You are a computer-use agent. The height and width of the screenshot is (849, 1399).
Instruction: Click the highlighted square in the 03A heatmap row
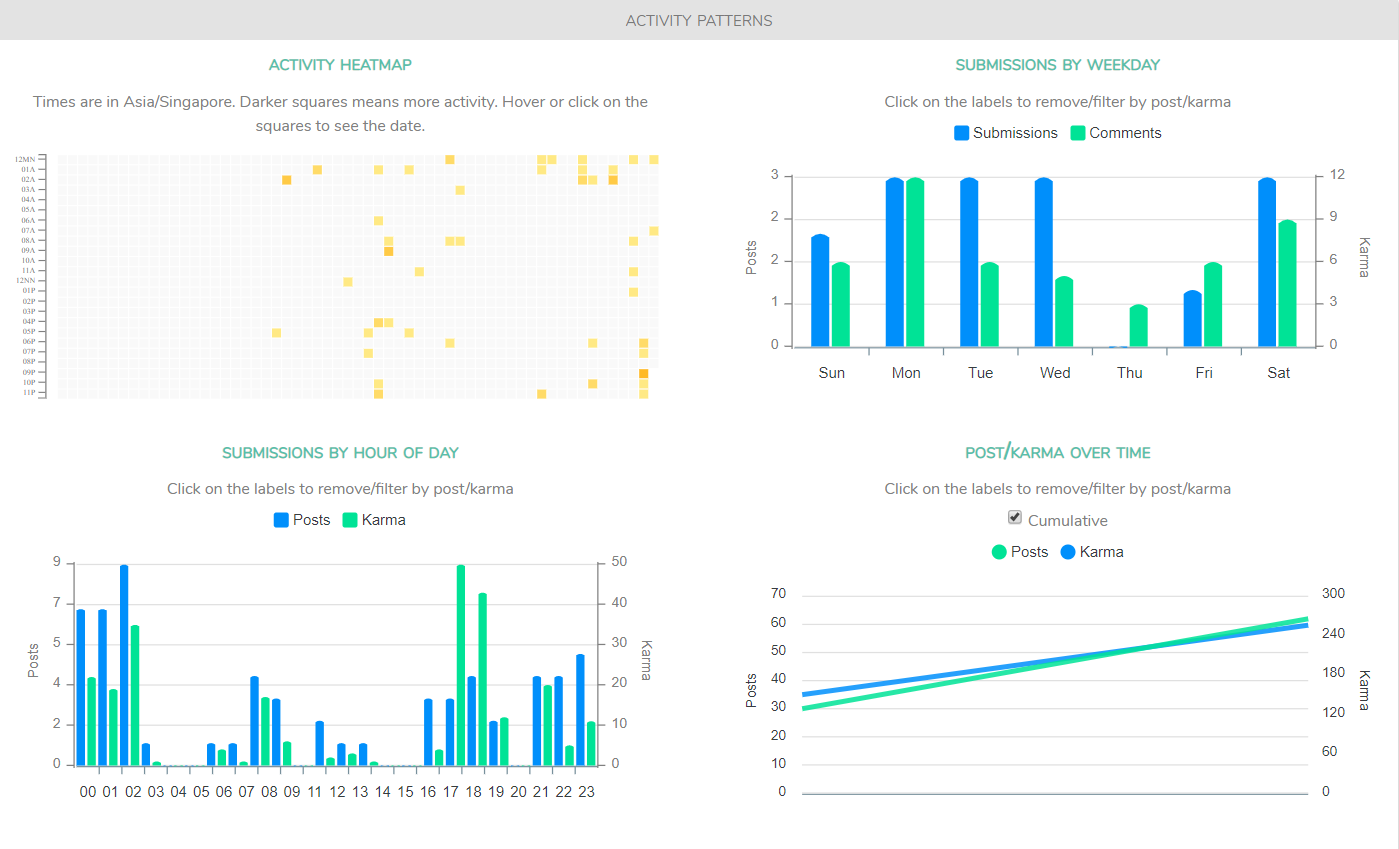click(460, 190)
